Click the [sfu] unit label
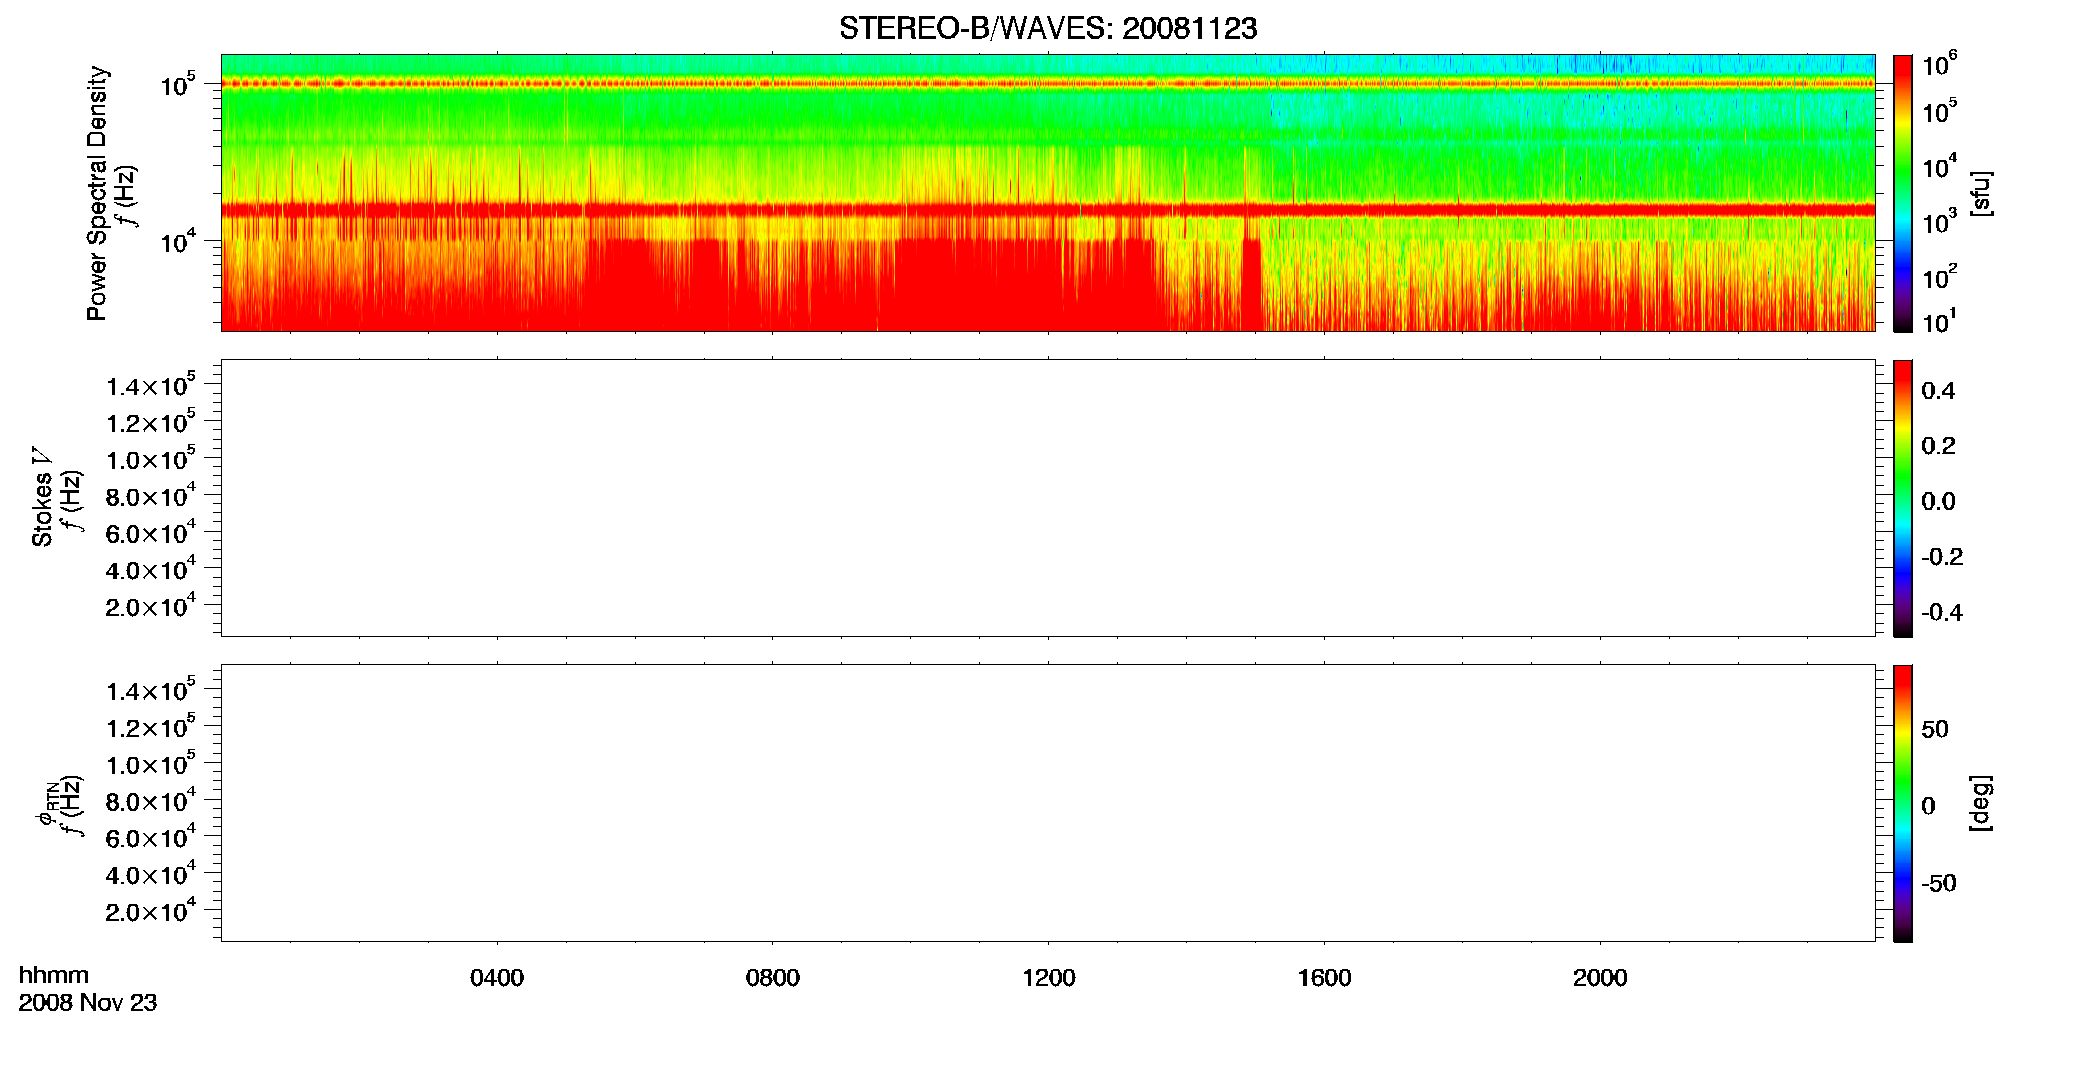Viewport: 2096px width, 1080px height. pos(1980,194)
